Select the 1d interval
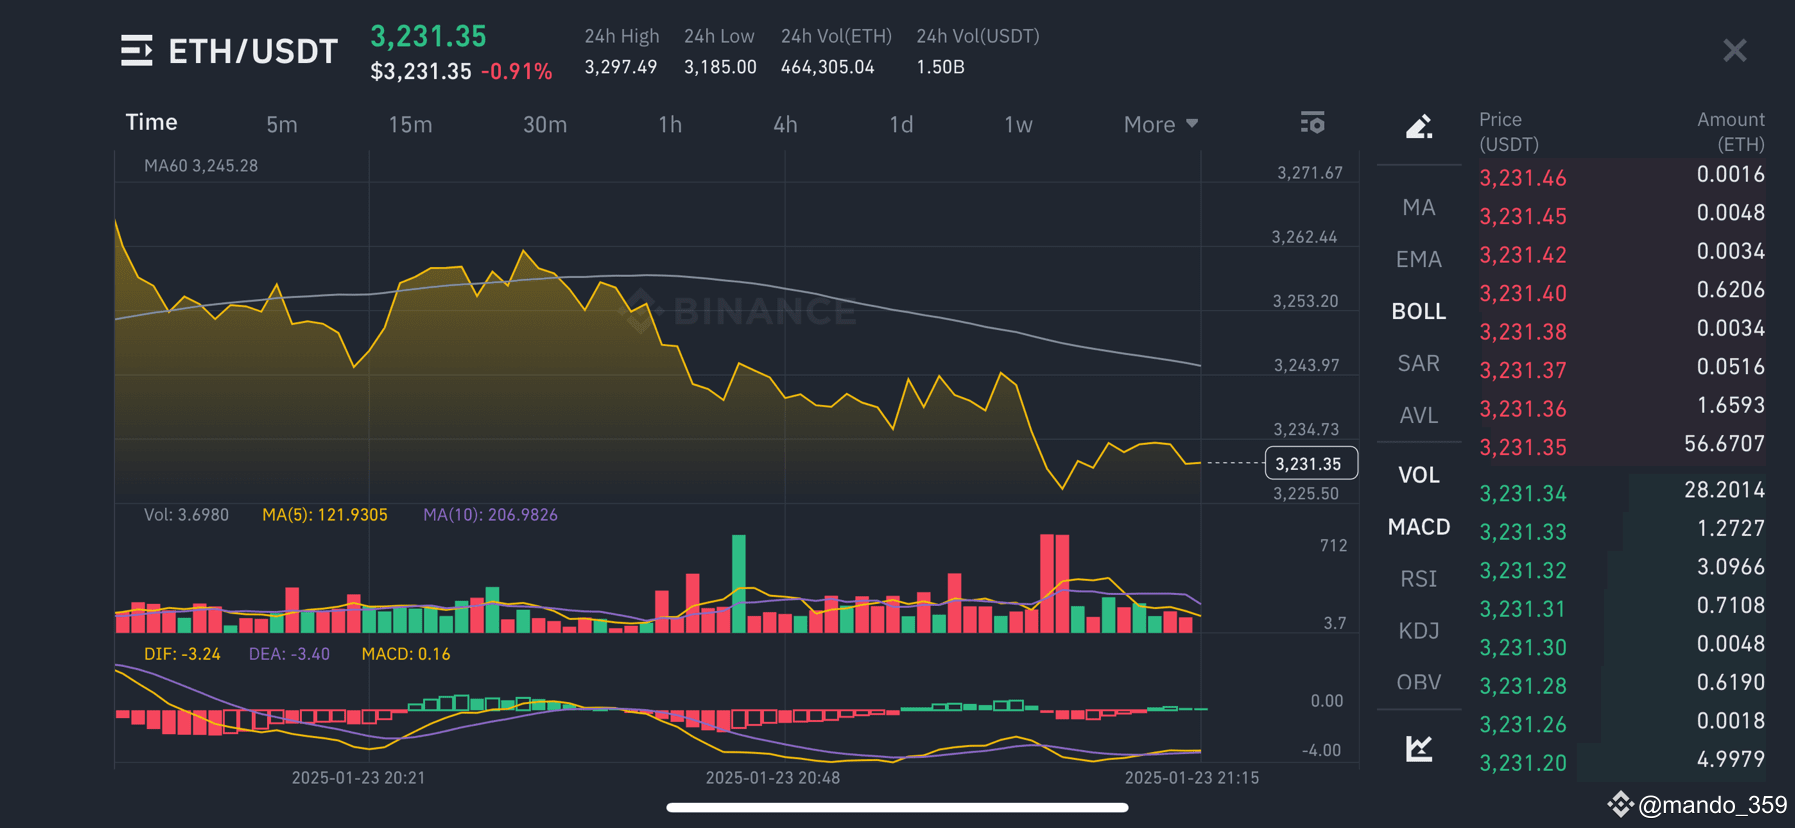This screenshot has width=1795, height=828. click(901, 124)
